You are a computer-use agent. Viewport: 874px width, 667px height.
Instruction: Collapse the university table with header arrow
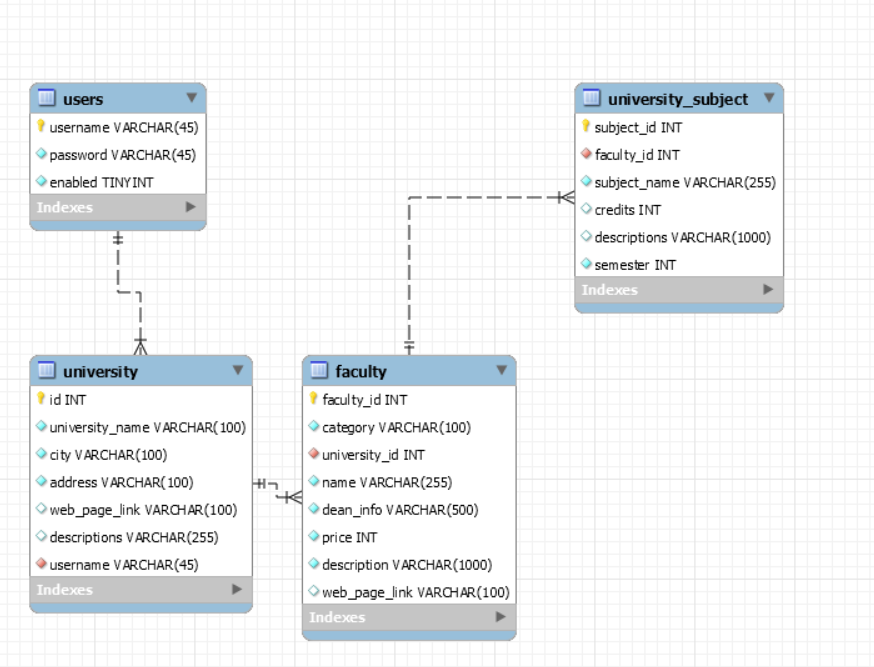pos(237,370)
